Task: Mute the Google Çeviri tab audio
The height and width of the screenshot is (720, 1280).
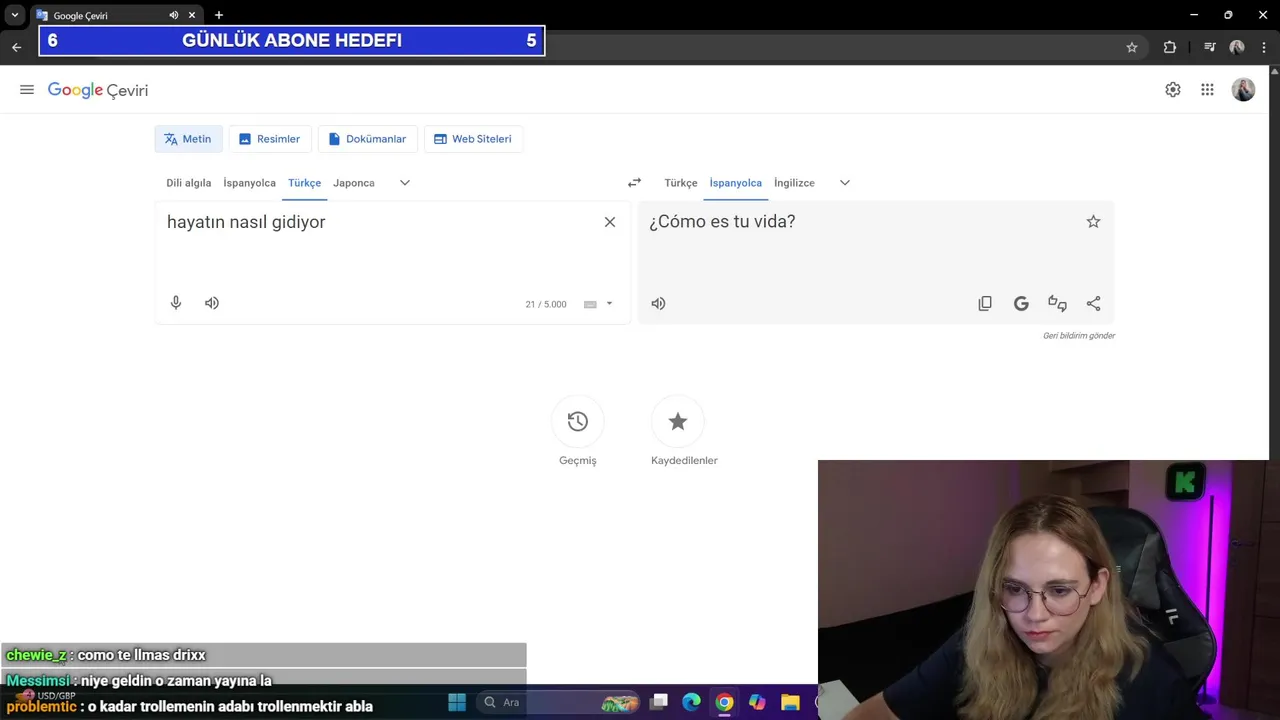Action: click(x=174, y=15)
